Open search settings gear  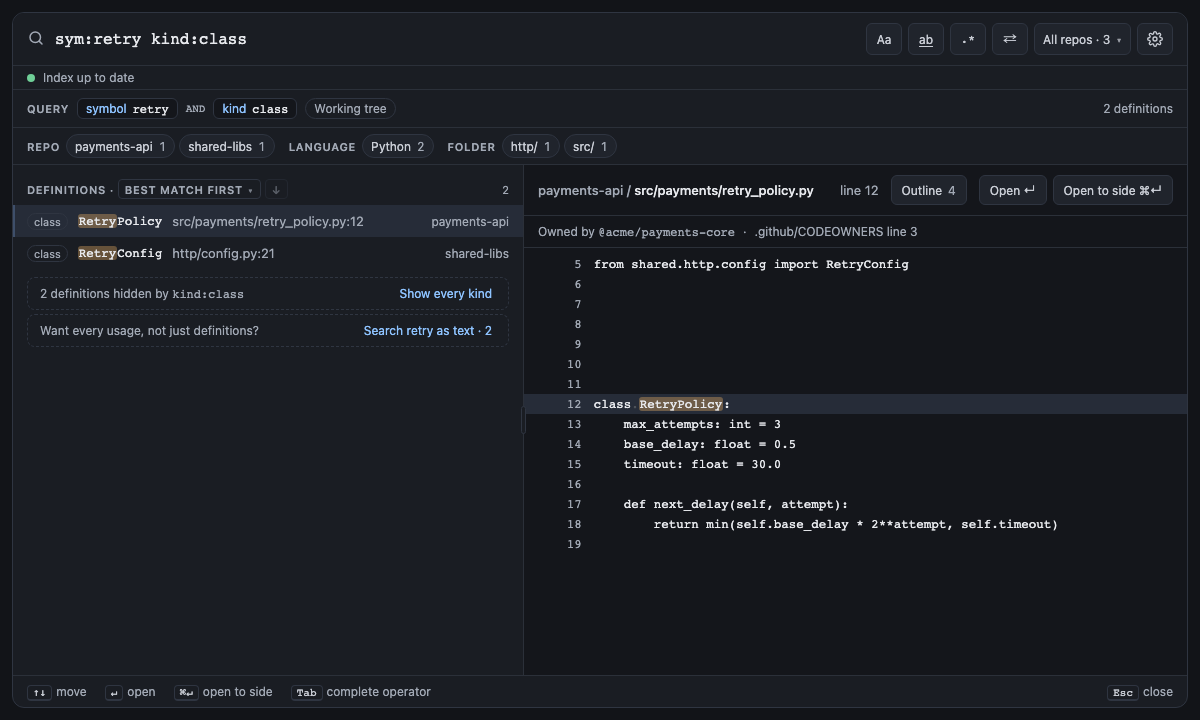click(x=1155, y=39)
